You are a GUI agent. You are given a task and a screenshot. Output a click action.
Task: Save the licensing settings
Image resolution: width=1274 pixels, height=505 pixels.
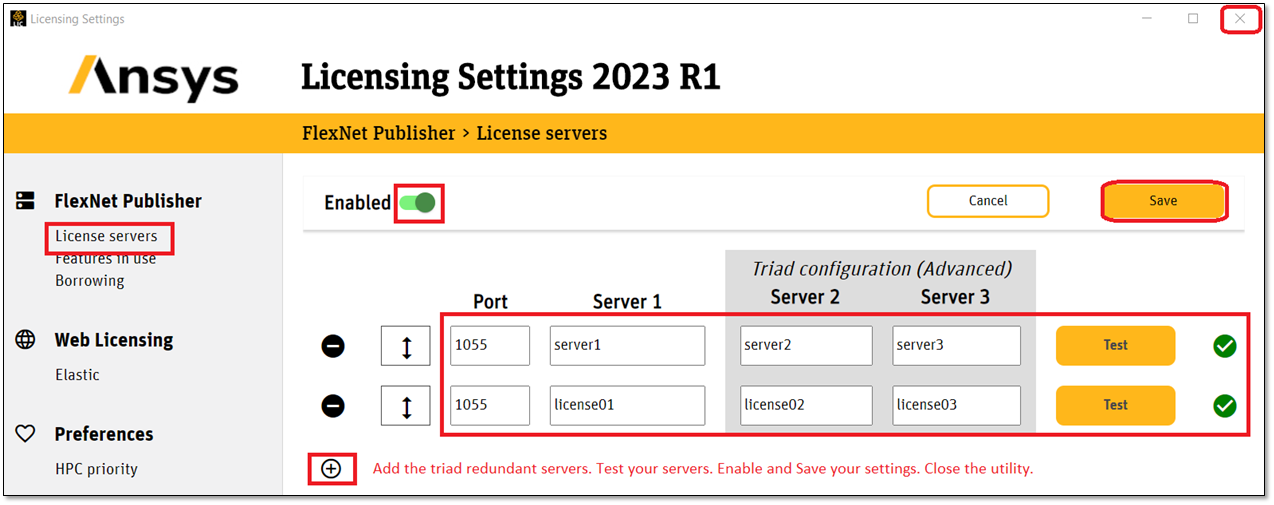point(1163,201)
